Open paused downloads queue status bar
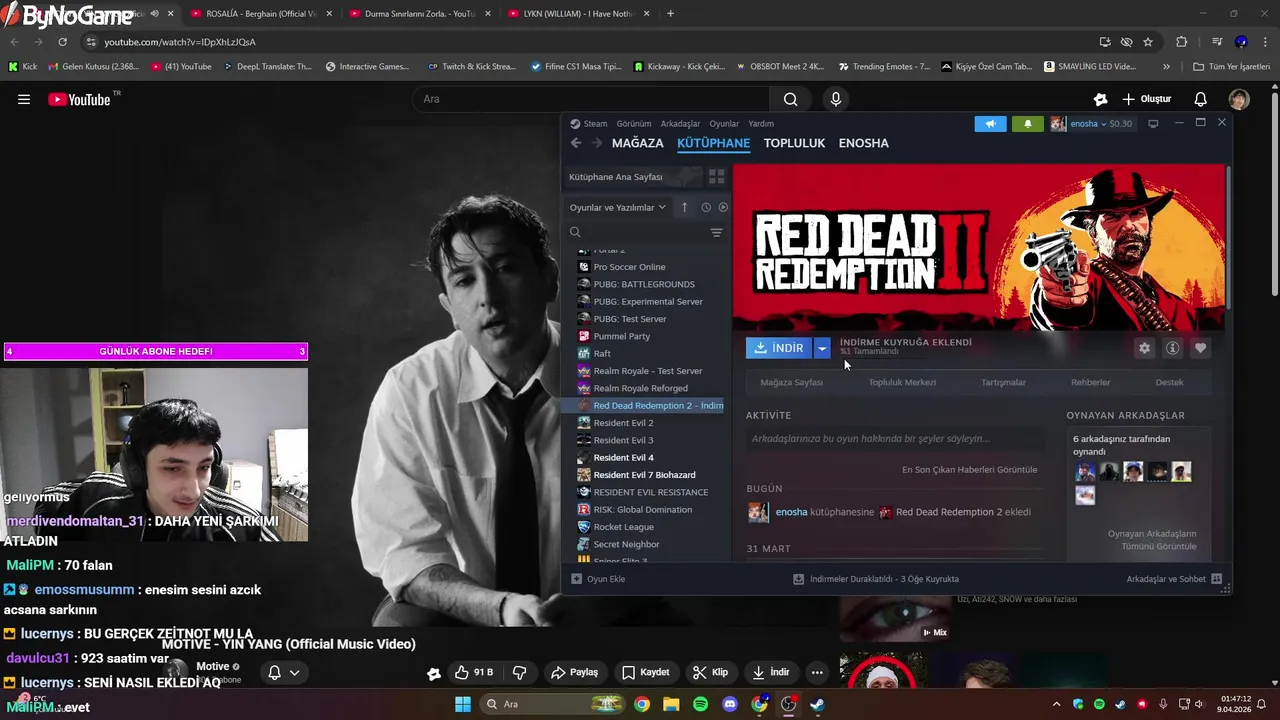Image resolution: width=1280 pixels, height=720 pixels. (876, 579)
